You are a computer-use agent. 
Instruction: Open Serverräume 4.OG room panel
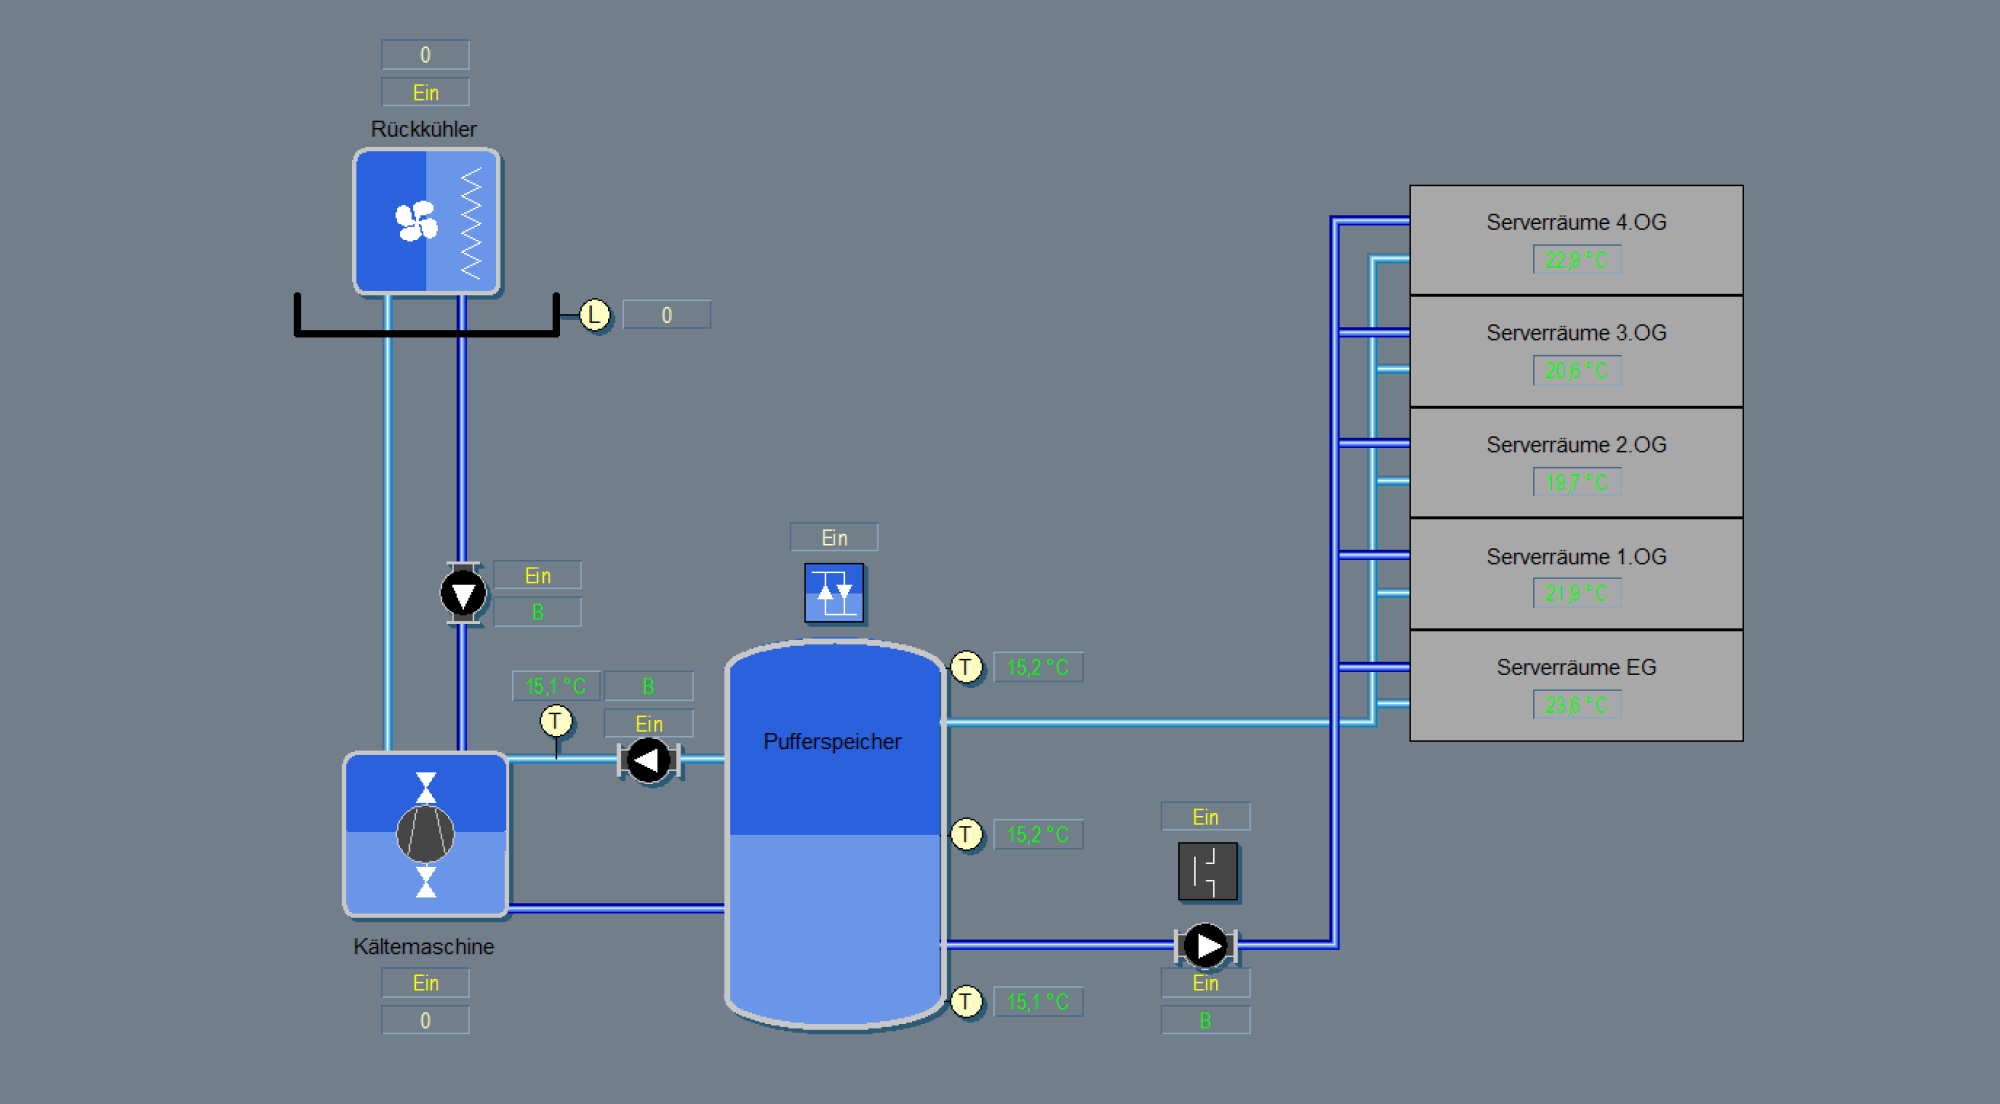point(1576,223)
